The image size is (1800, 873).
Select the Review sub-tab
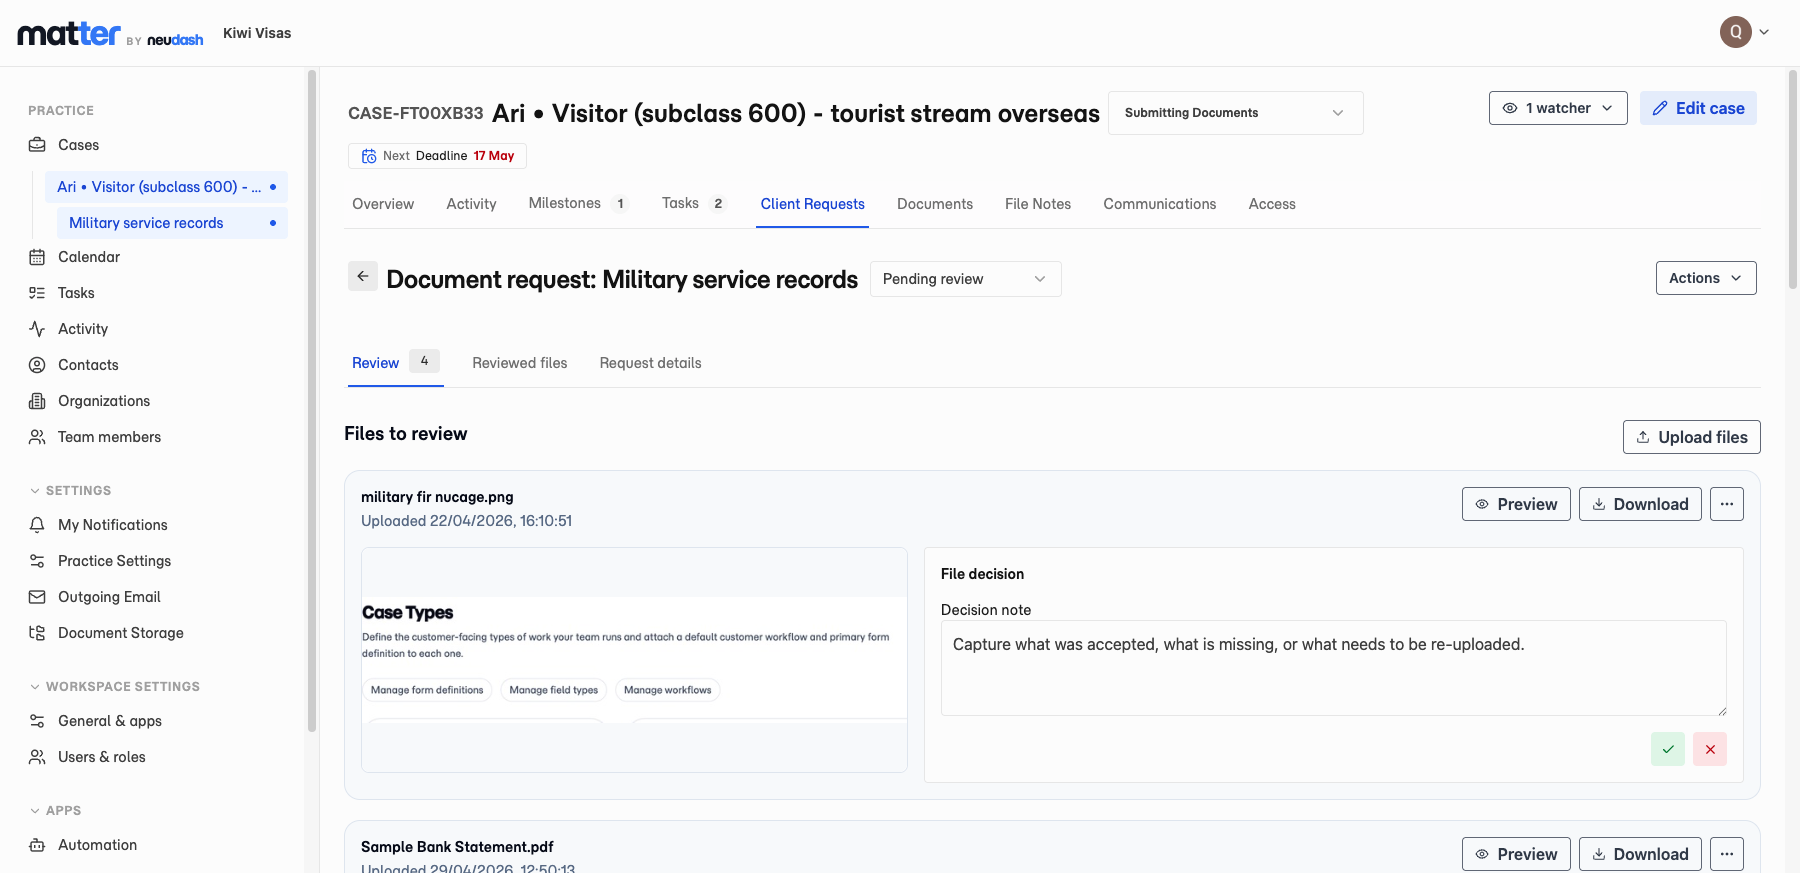pos(396,363)
